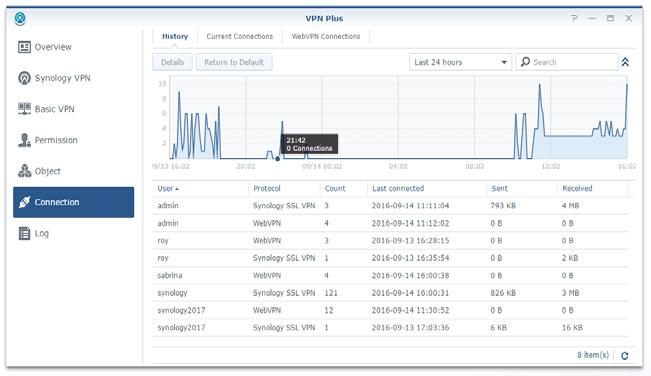651x376 pixels.
Task: Click the VPN Plus app logo icon
Action: point(20,18)
